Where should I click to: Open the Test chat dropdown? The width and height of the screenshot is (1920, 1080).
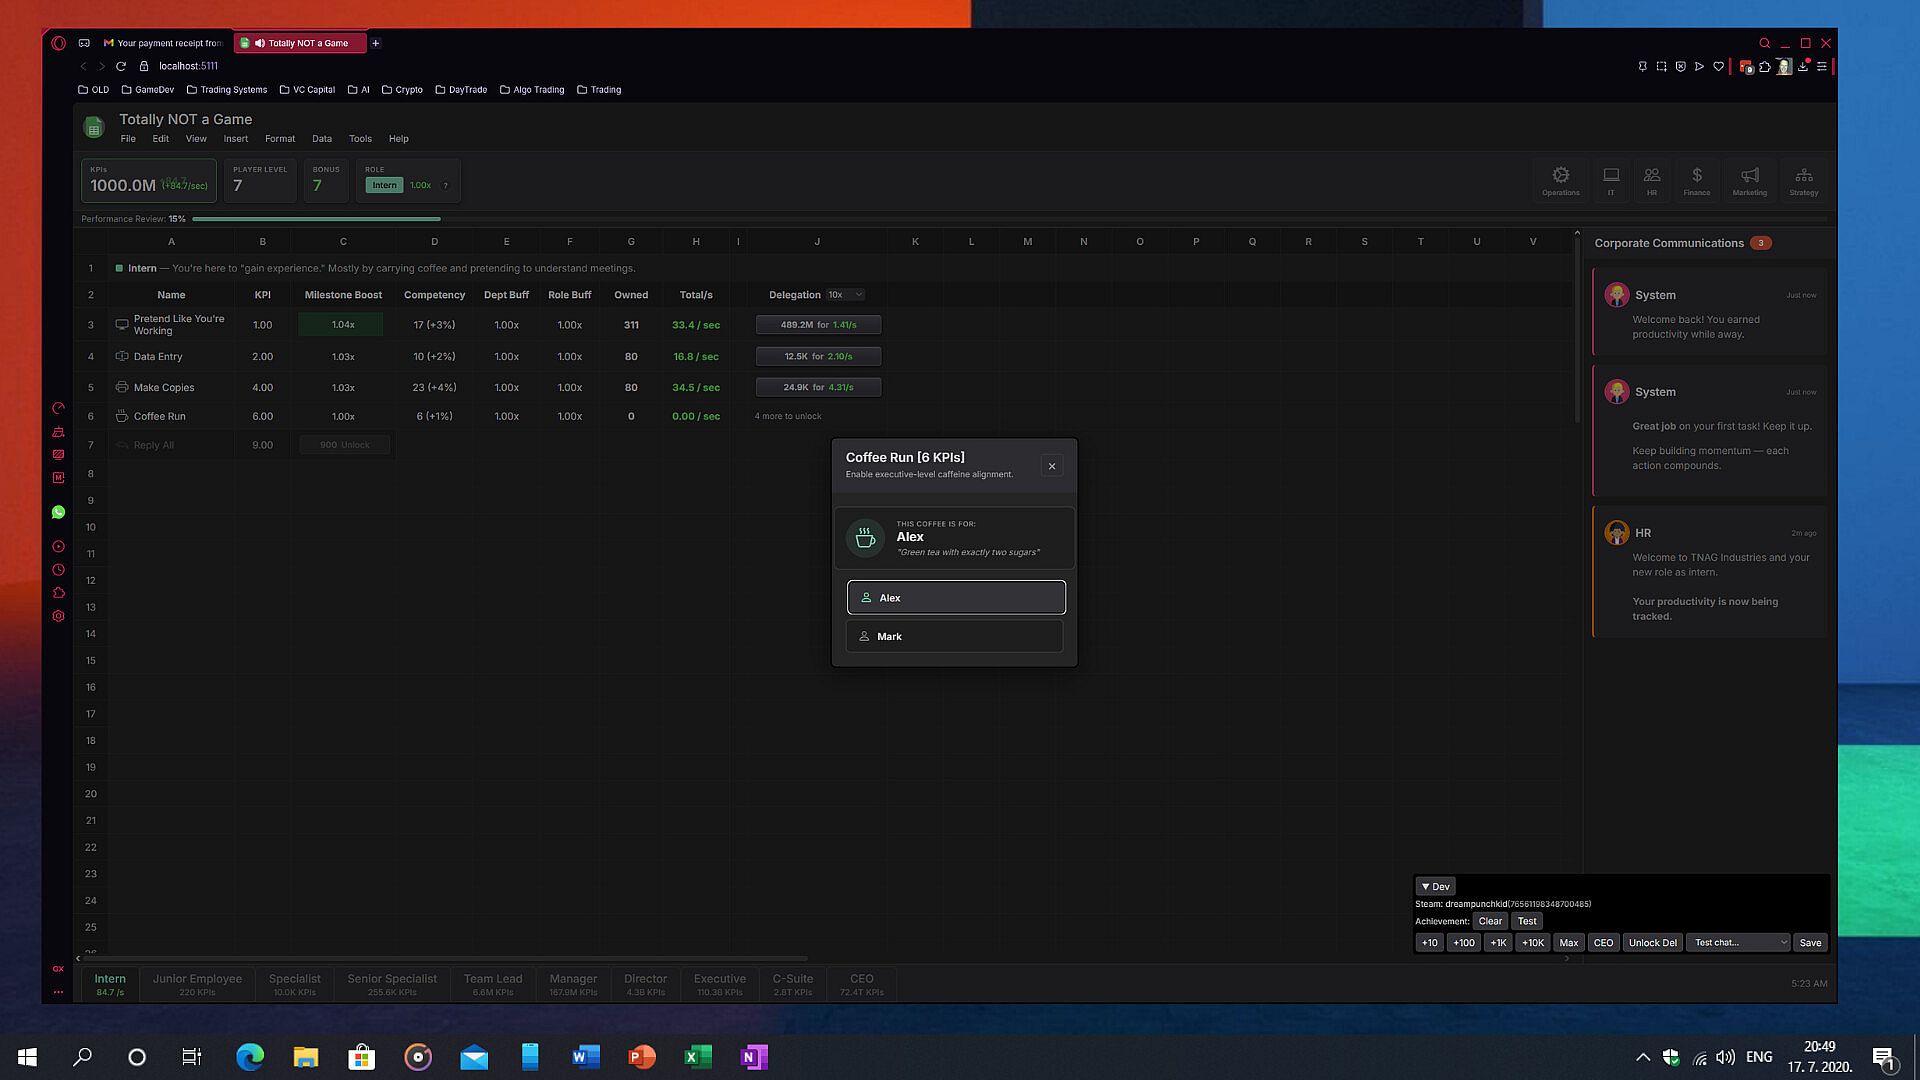click(1739, 942)
